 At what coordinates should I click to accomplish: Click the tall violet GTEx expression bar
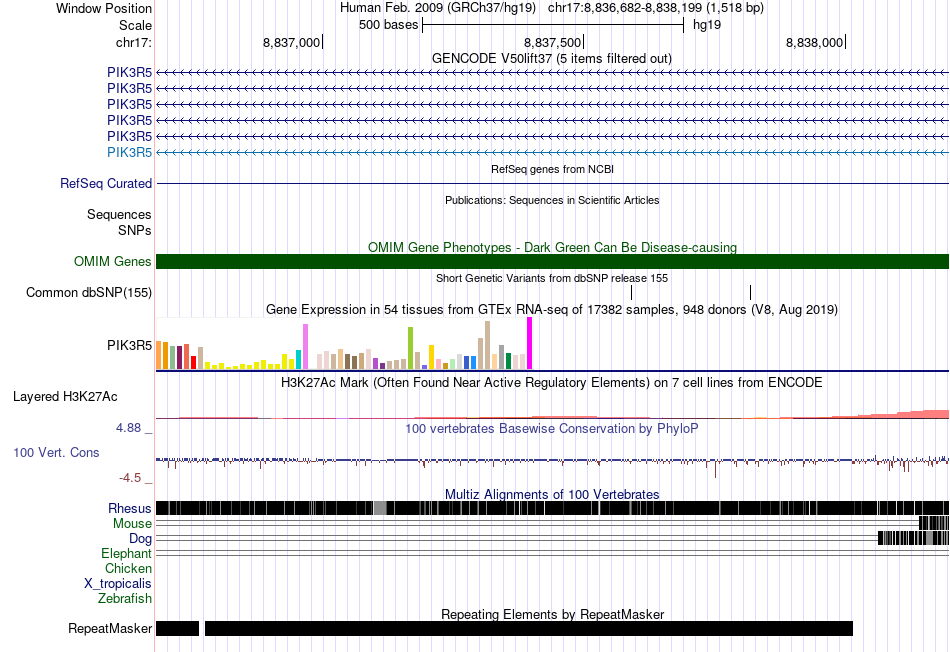point(305,347)
